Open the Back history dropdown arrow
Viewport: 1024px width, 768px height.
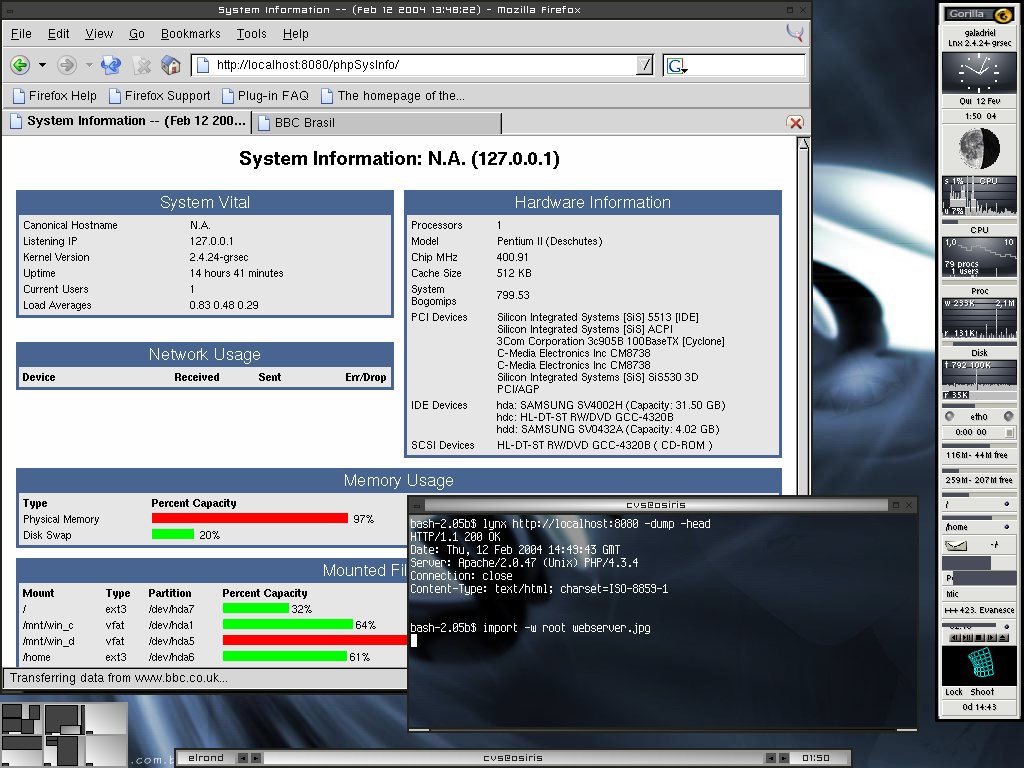(x=42, y=65)
